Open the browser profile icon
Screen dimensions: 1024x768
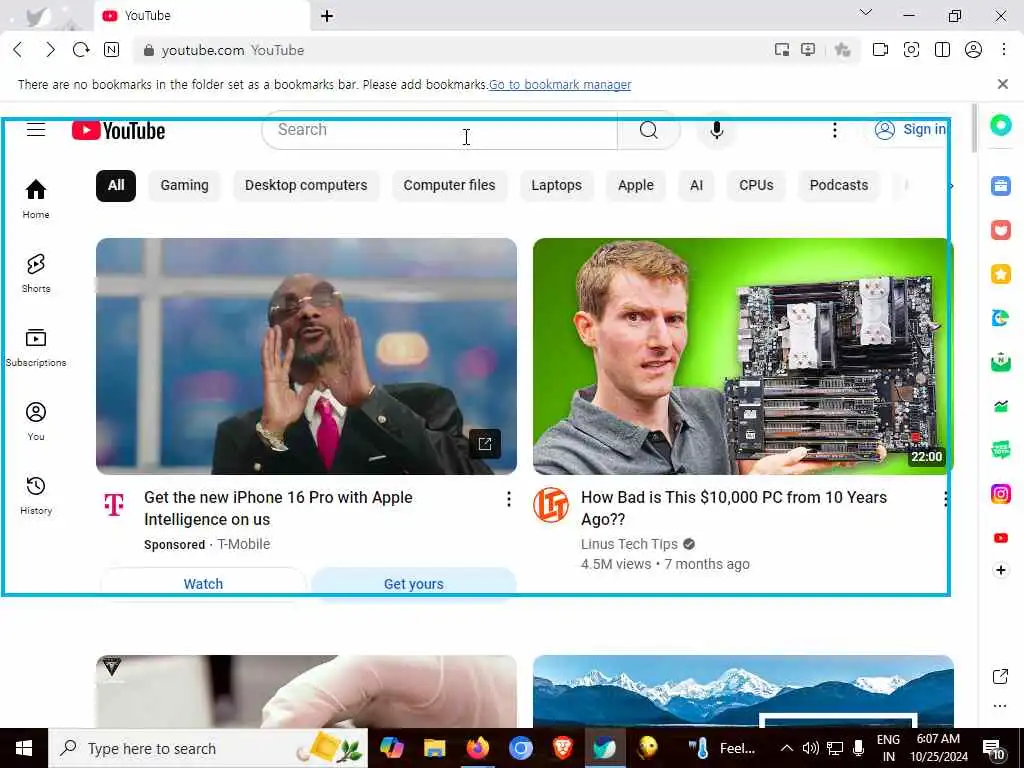coord(973,50)
